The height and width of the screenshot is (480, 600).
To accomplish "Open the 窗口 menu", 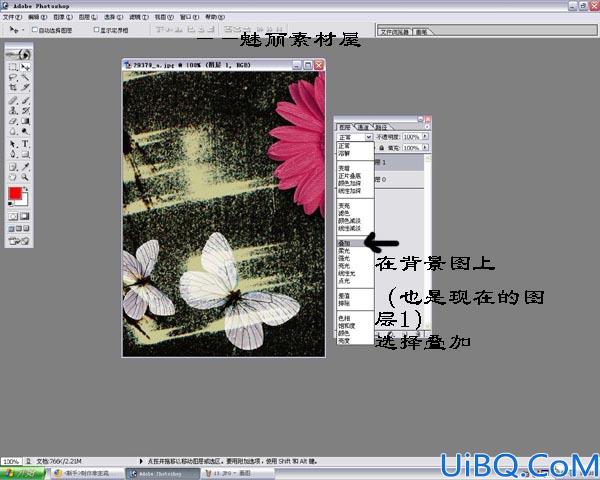I will (x=189, y=17).
